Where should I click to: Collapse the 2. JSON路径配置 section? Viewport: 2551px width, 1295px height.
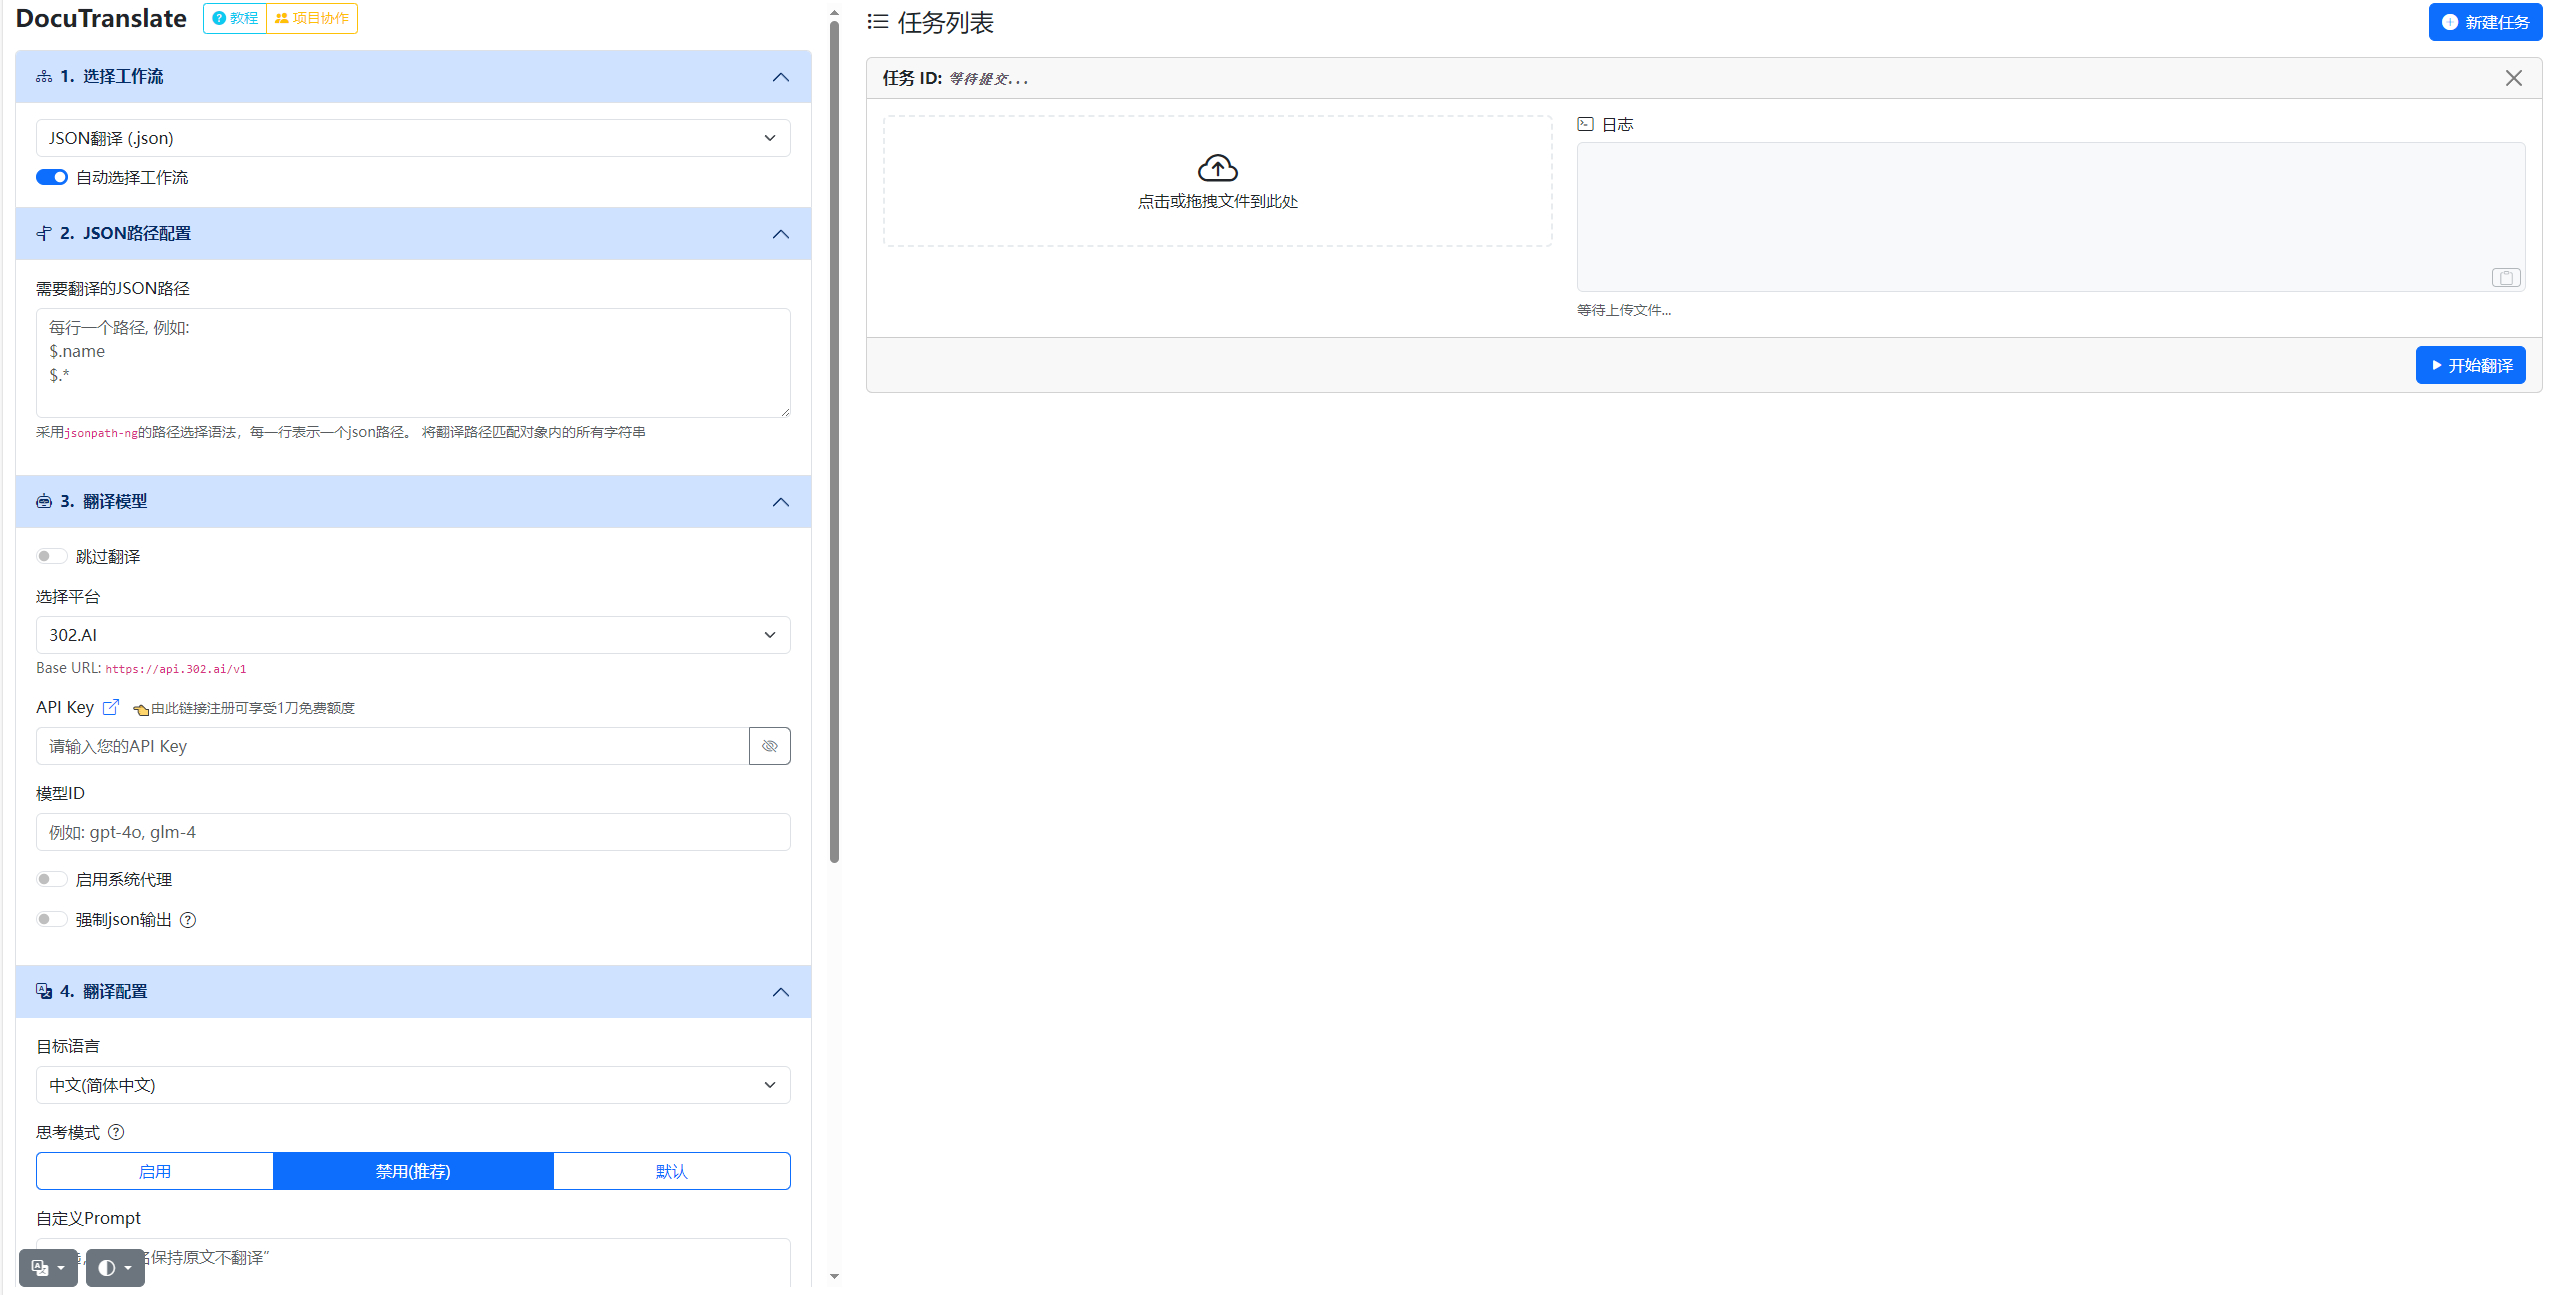click(781, 234)
